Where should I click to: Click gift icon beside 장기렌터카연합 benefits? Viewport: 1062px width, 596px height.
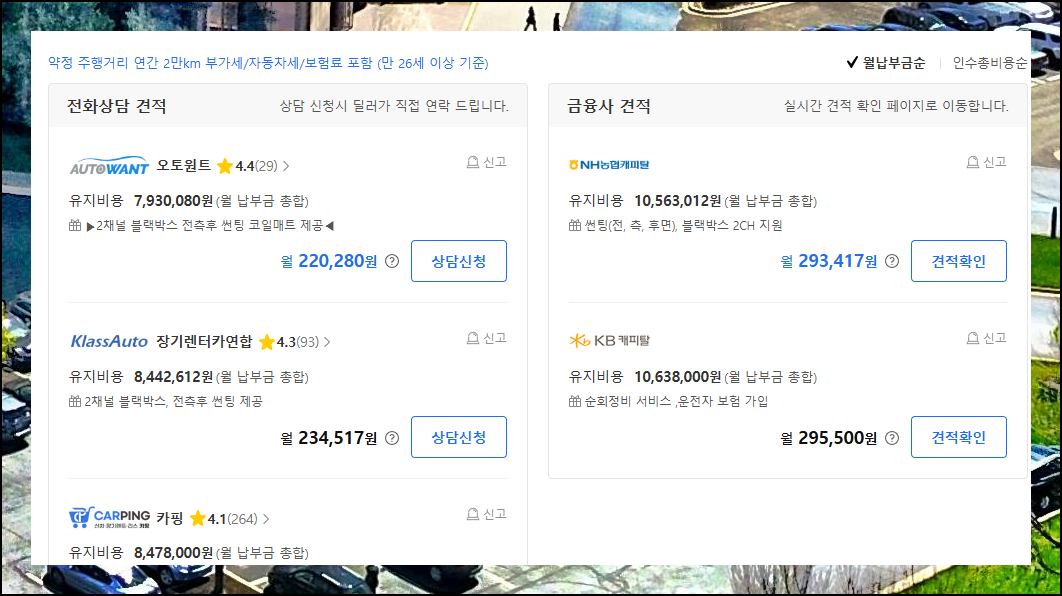coord(75,401)
